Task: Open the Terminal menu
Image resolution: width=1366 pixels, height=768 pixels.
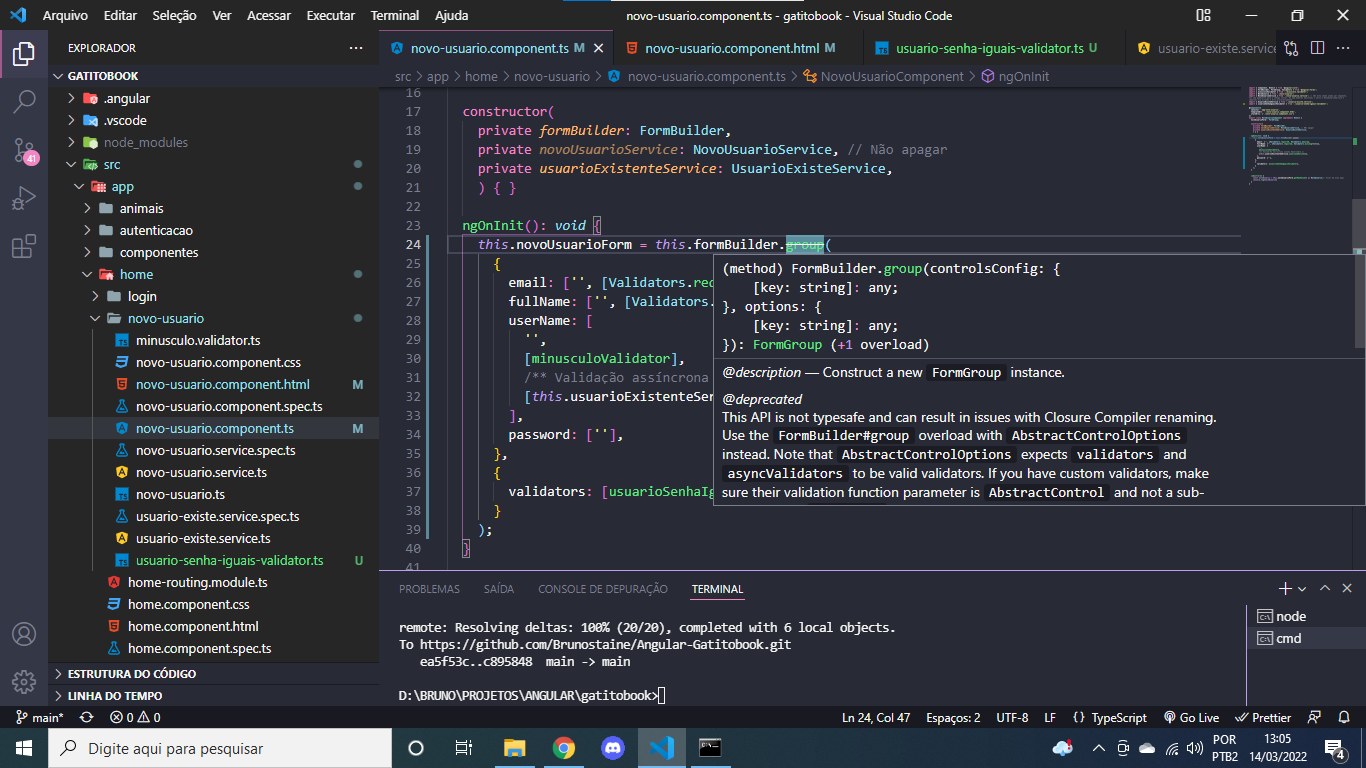Action: [395, 15]
